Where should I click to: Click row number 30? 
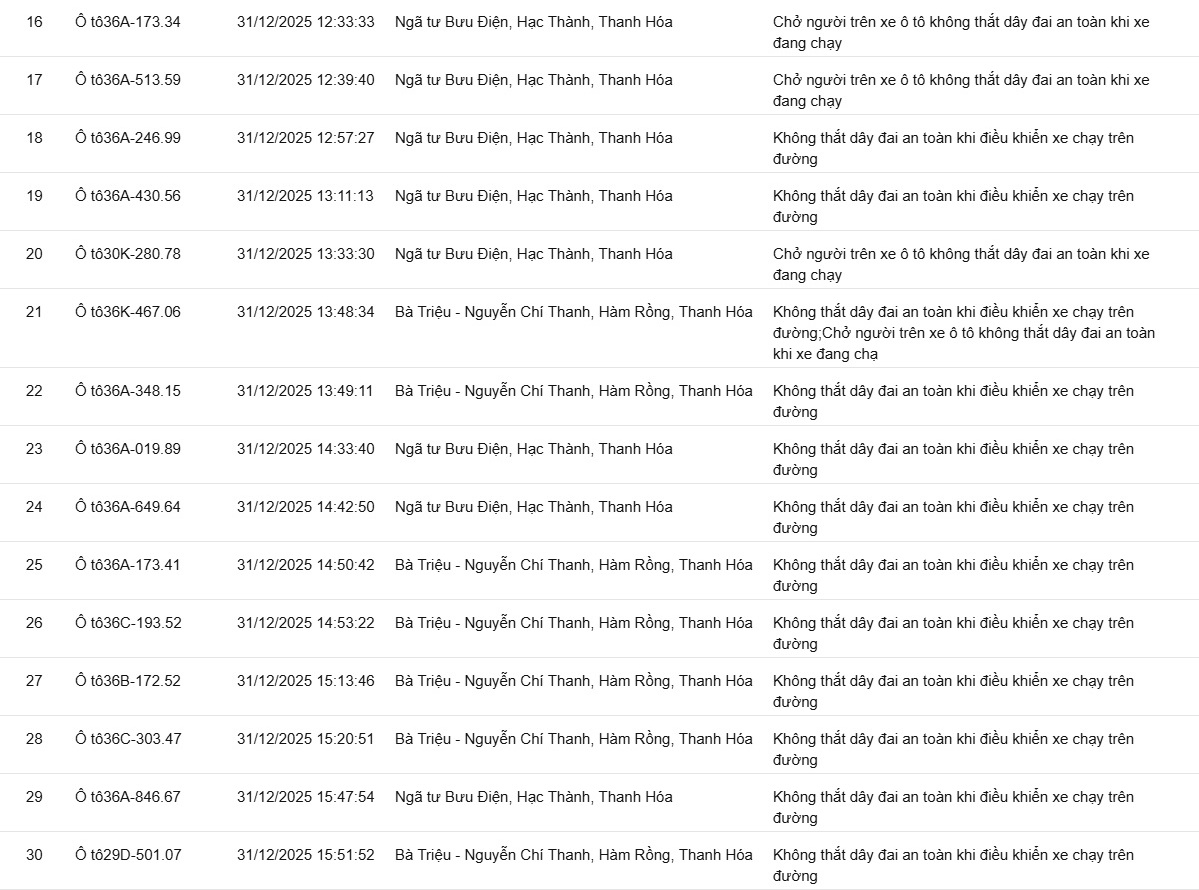click(34, 855)
